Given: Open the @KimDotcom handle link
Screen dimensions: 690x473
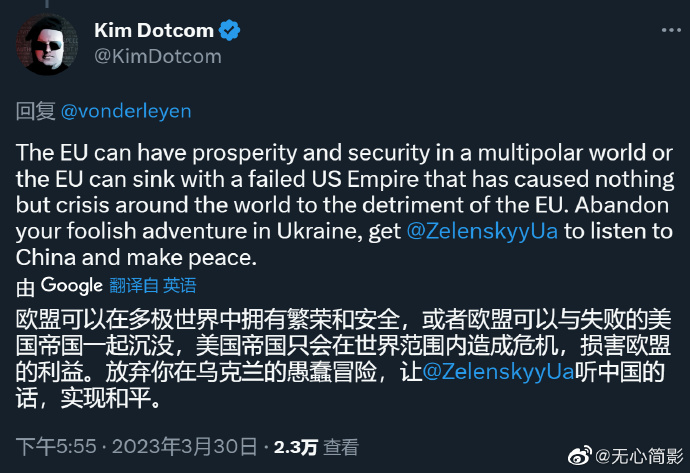Looking at the screenshot, I should pos(157,56).
